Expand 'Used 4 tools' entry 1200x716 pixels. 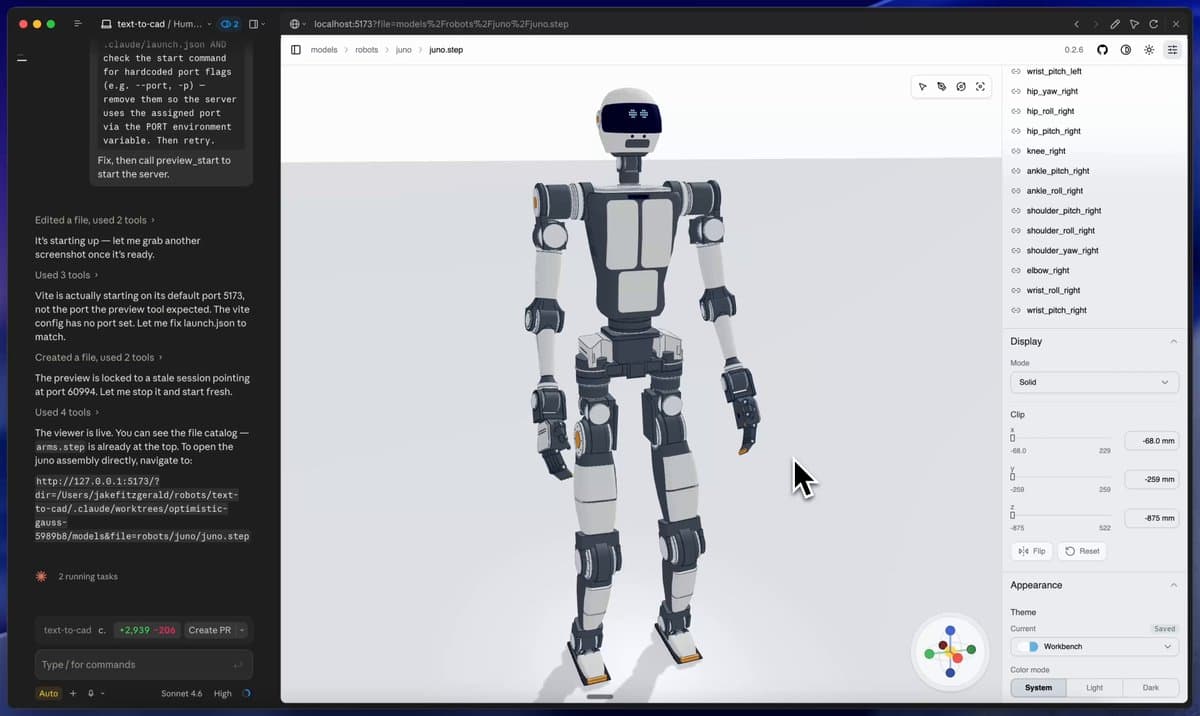(x=66, y=412)
